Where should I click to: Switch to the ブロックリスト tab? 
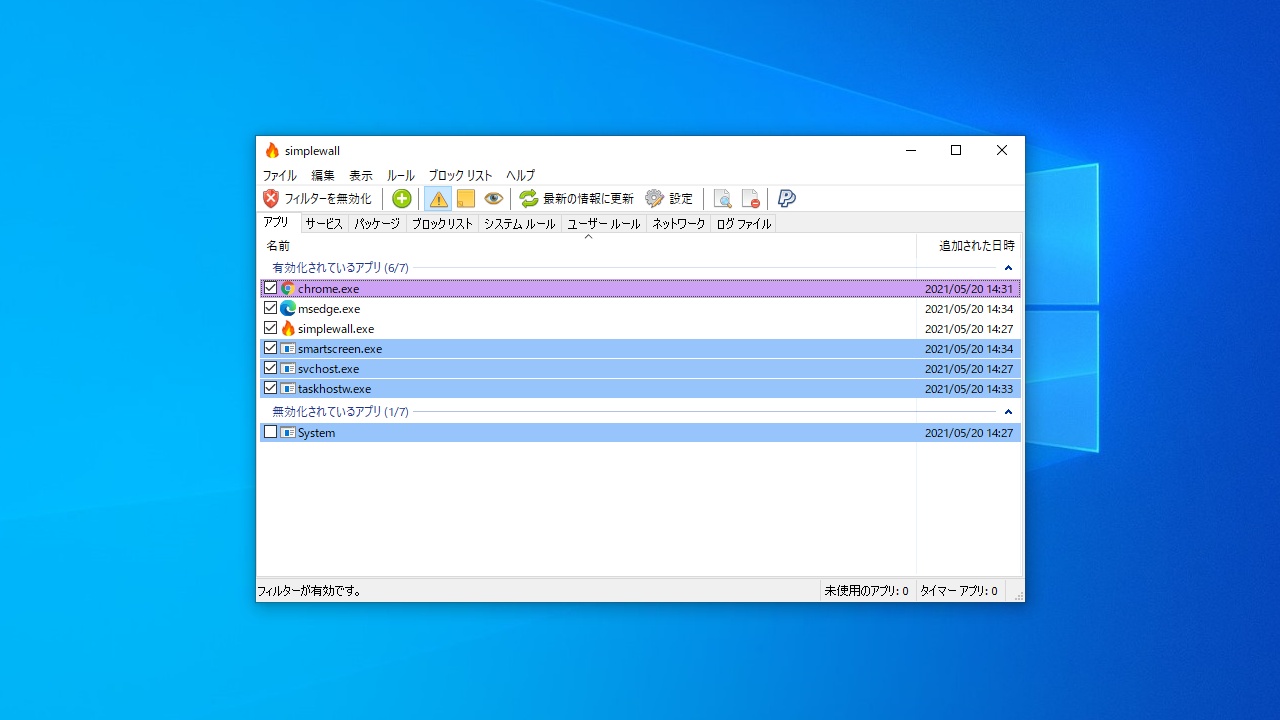pyautogui.click(x=442, y=224)
